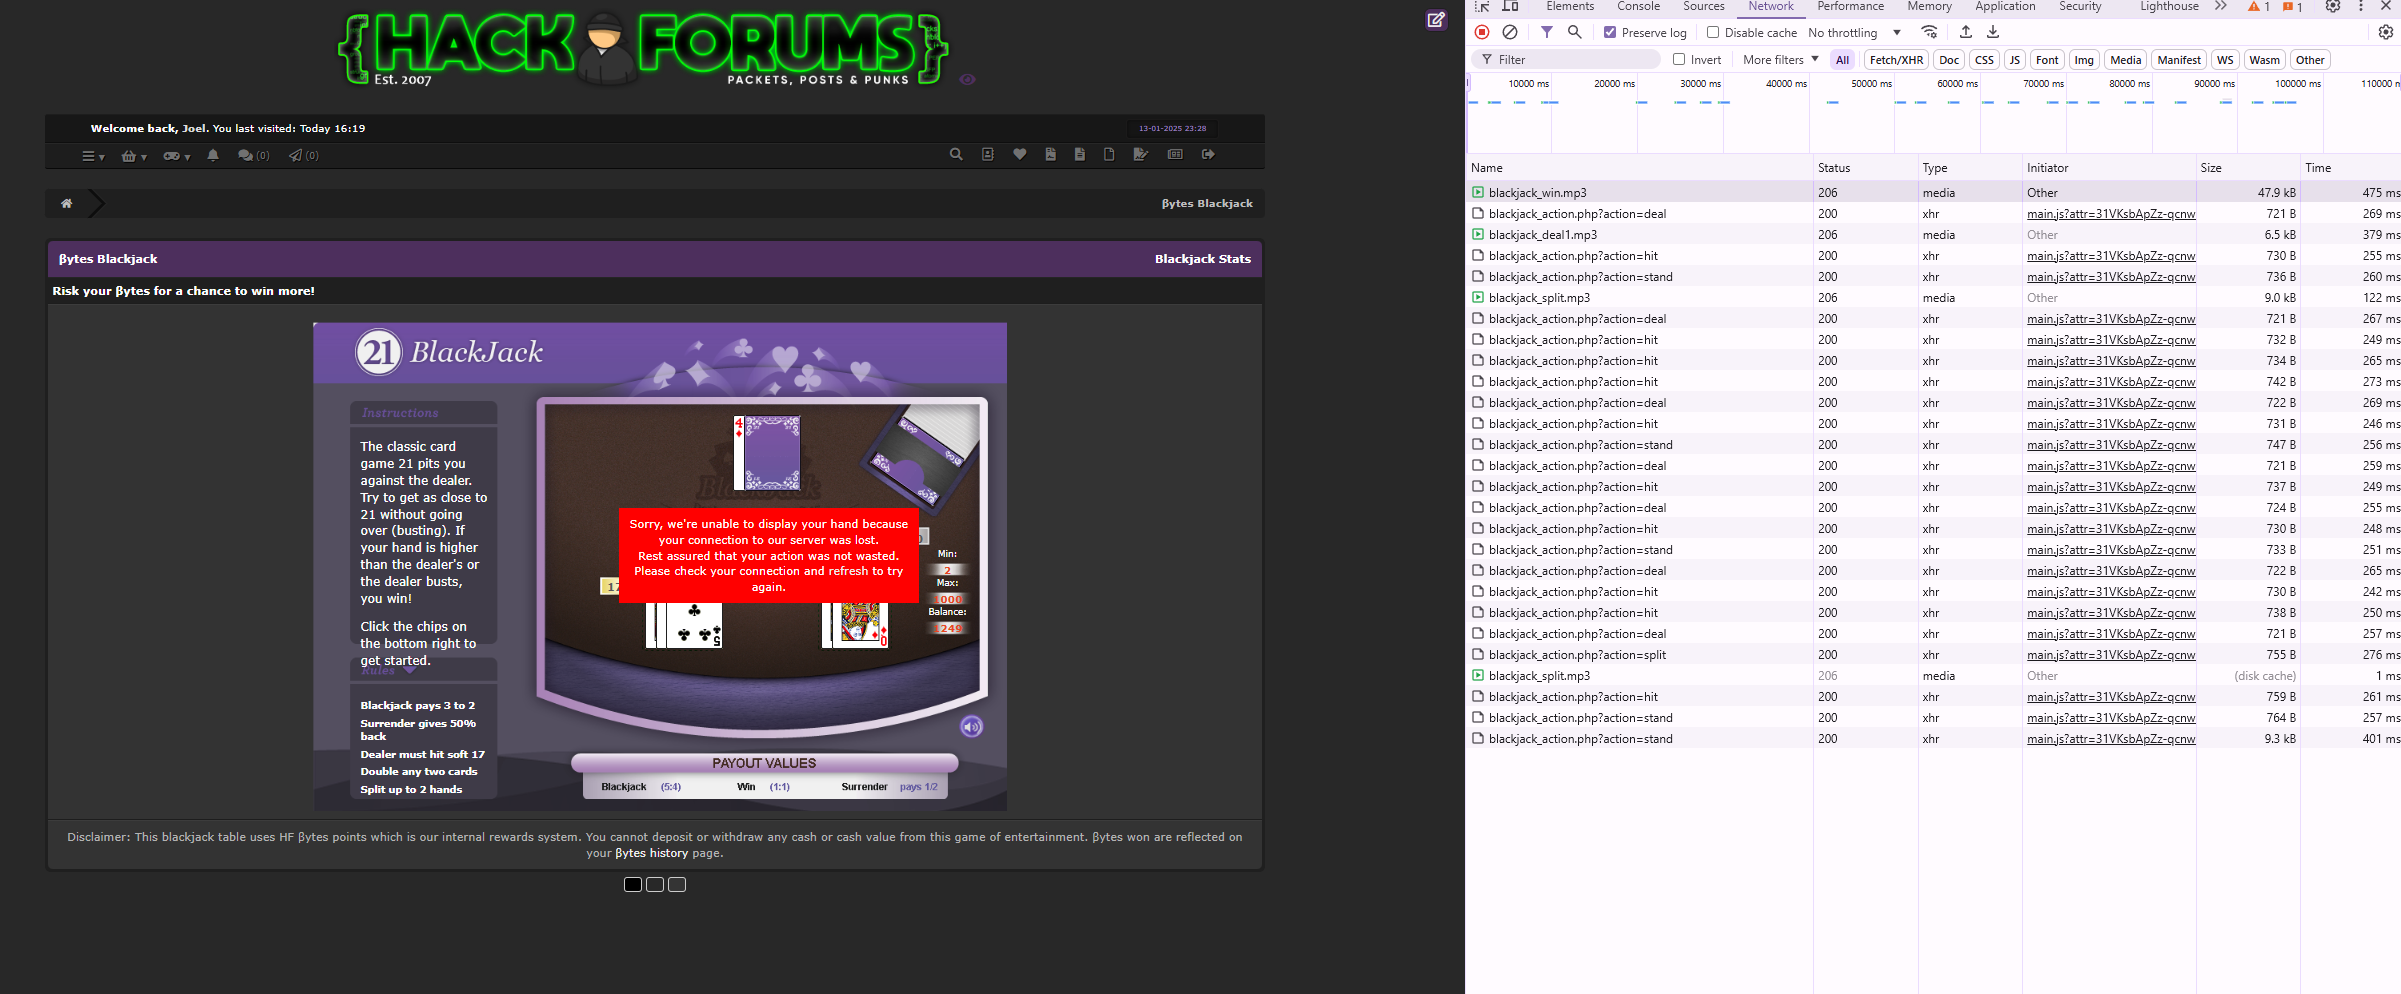Open the network search magnifier in DevTools
This screenshot has height=994, width=2401.
click(x=1575, y=32)
